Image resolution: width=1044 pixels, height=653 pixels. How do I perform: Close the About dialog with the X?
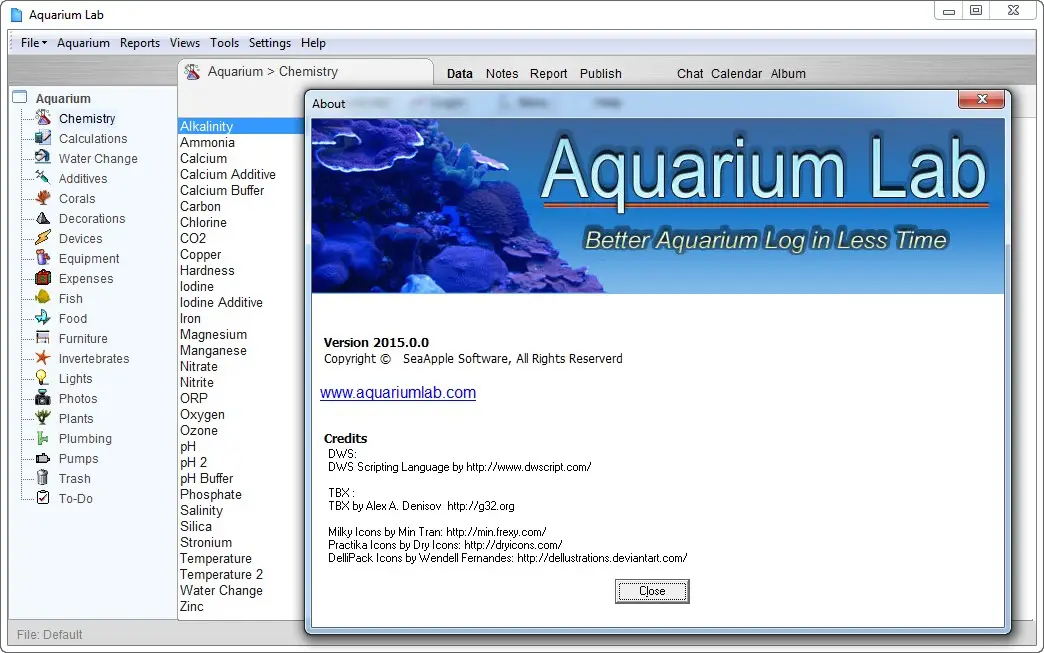pos(981,99)
